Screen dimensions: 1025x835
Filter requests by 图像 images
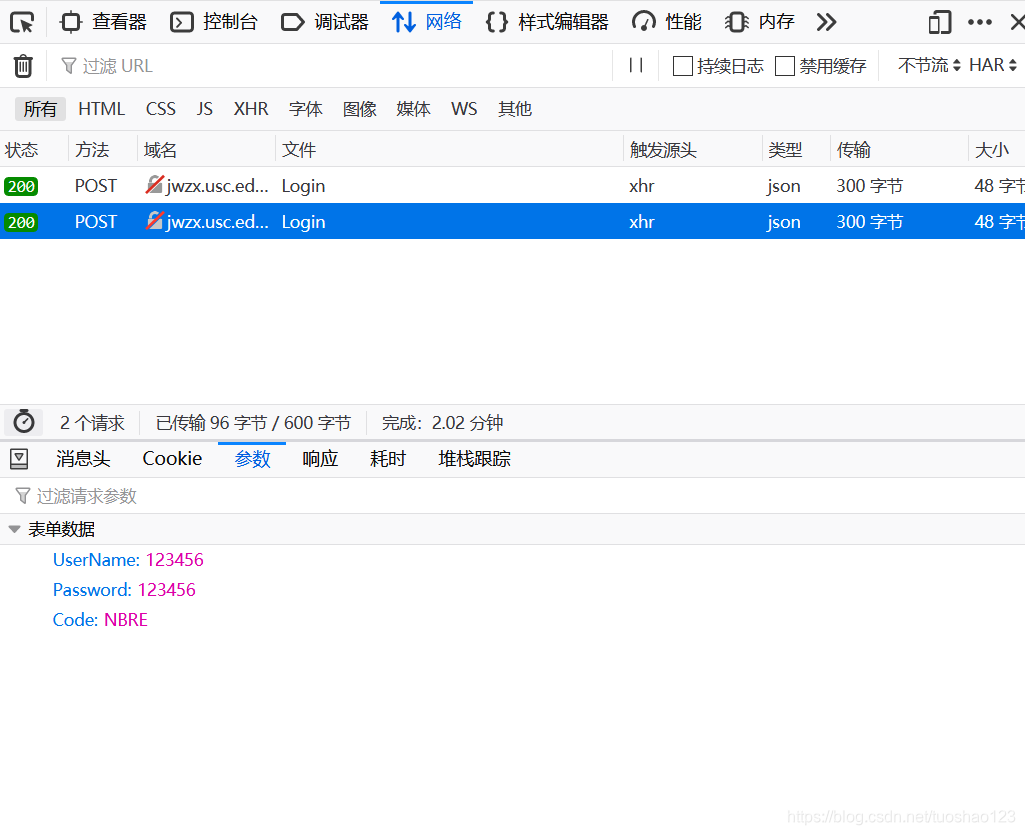coord(360,109)
